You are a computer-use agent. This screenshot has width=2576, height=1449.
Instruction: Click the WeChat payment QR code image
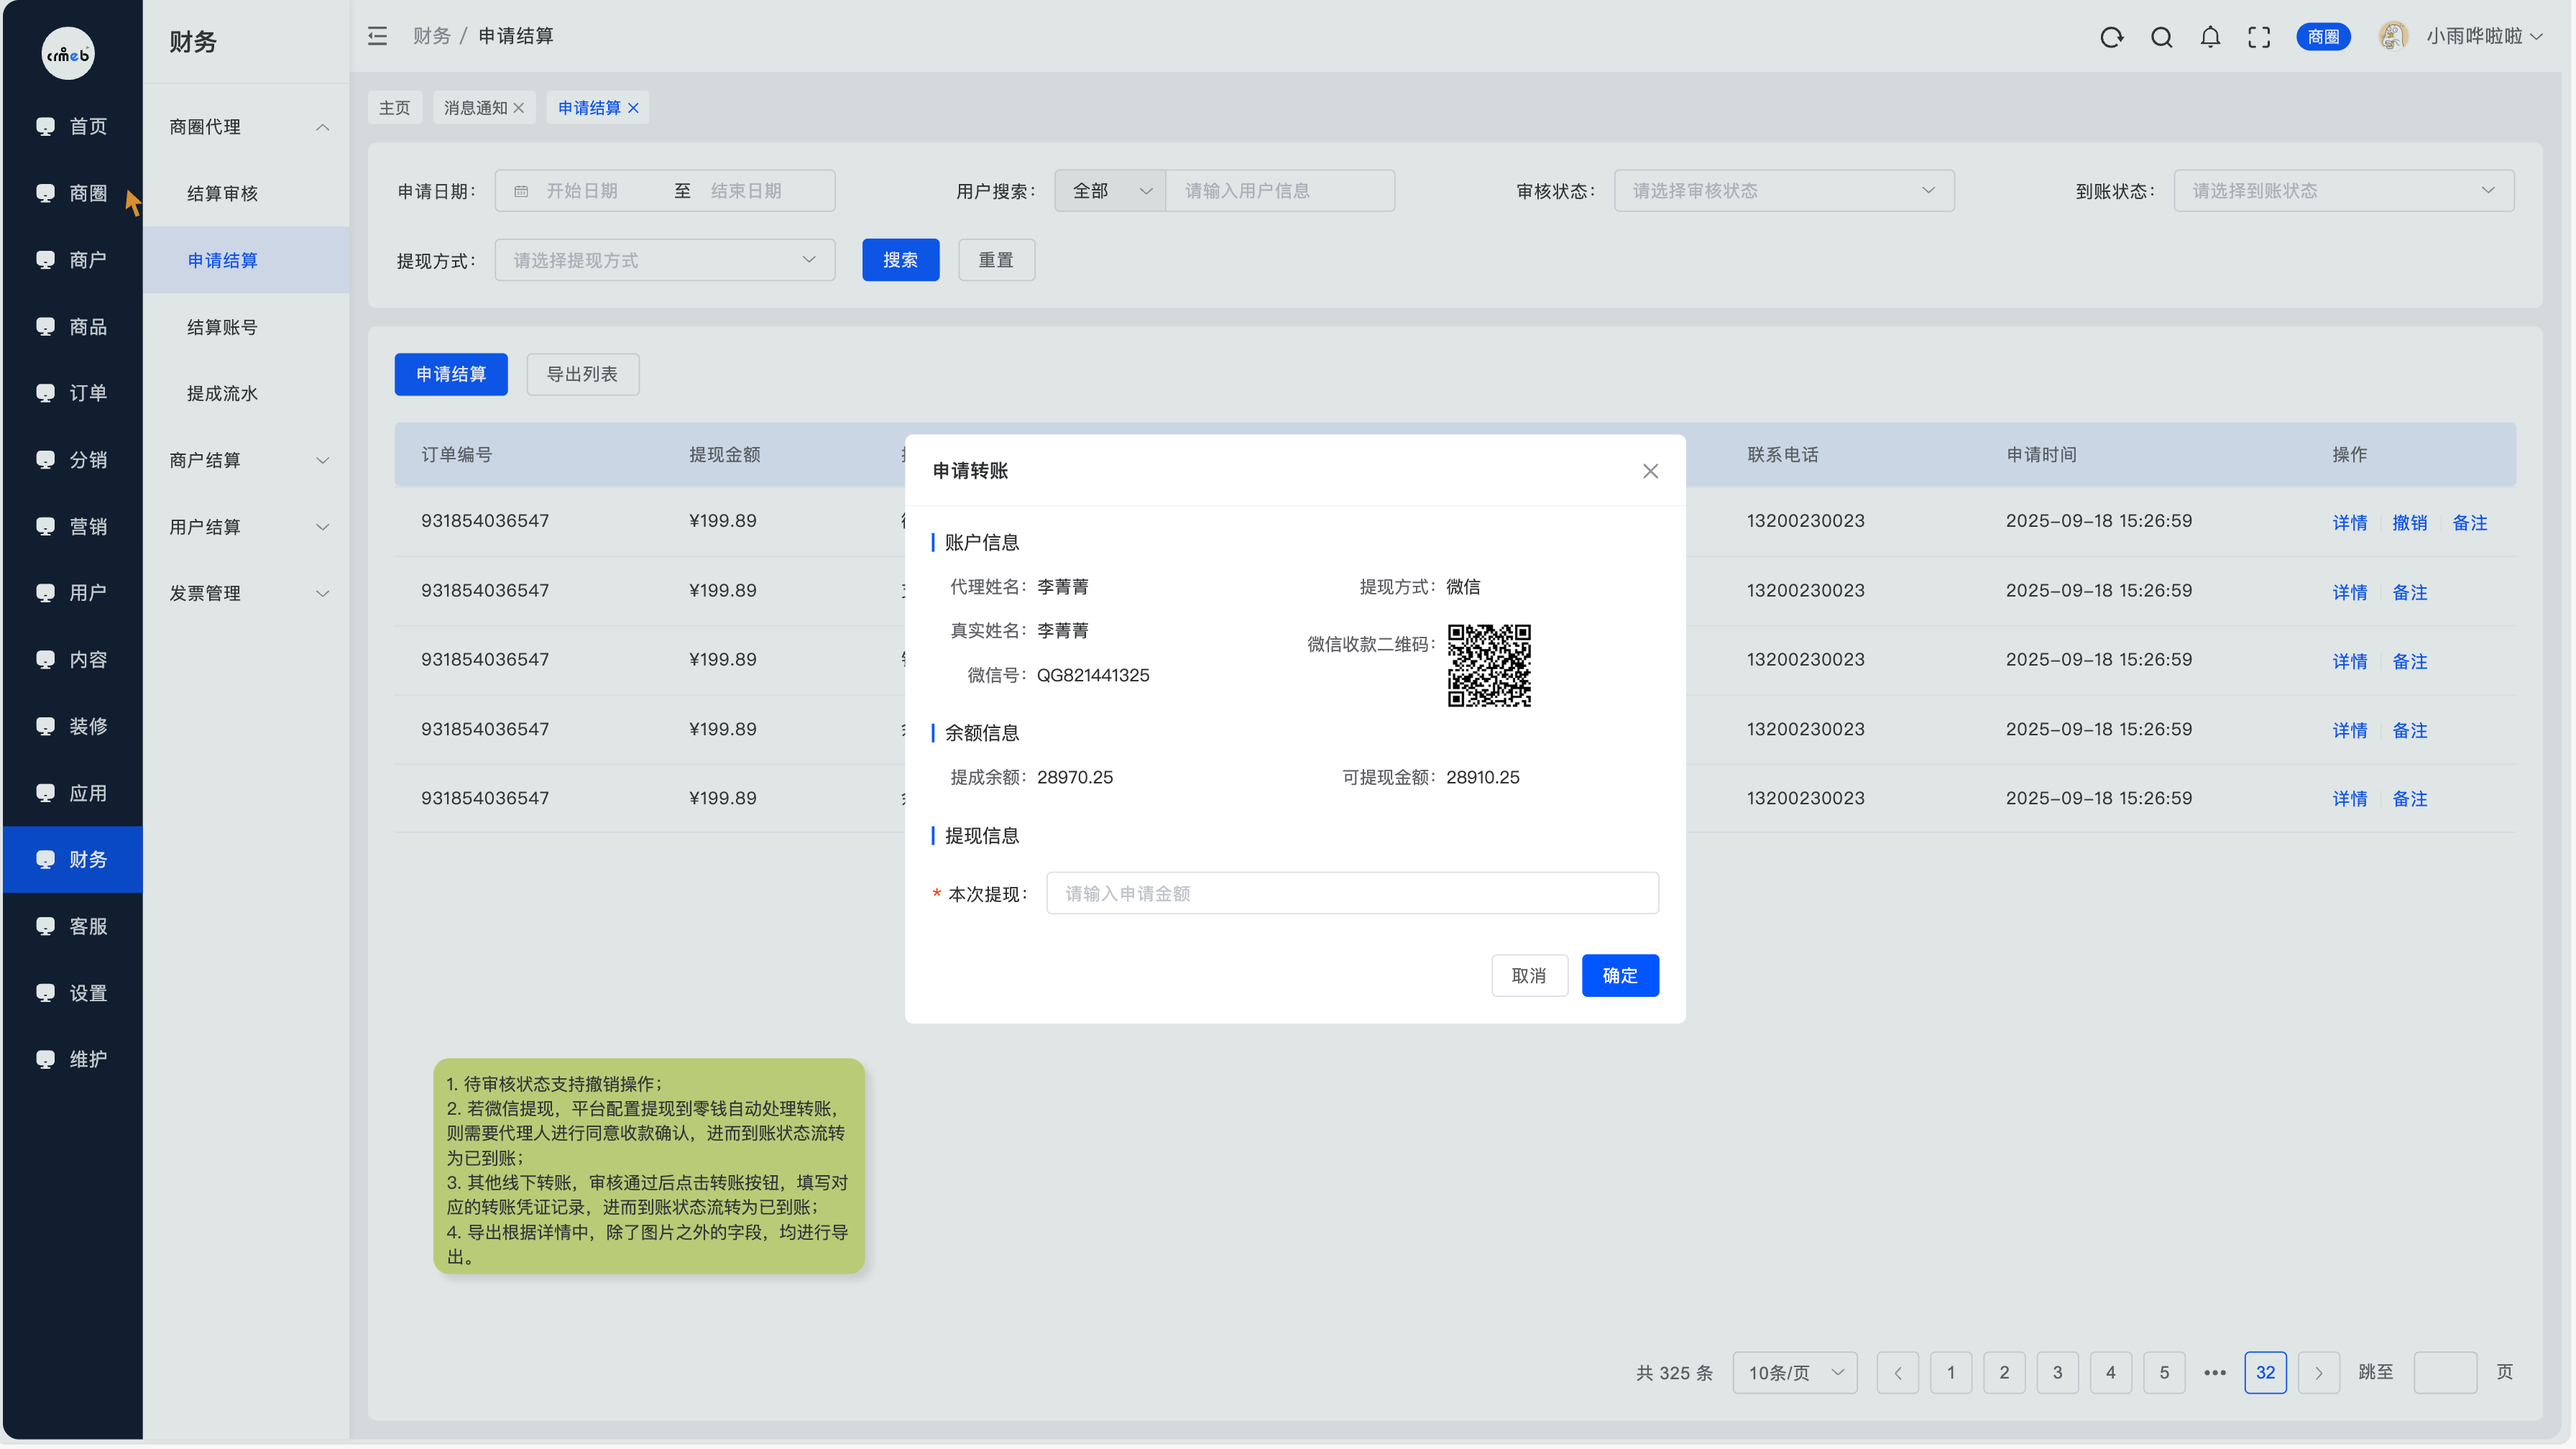pyautogui.click(x=1489, y=665)
